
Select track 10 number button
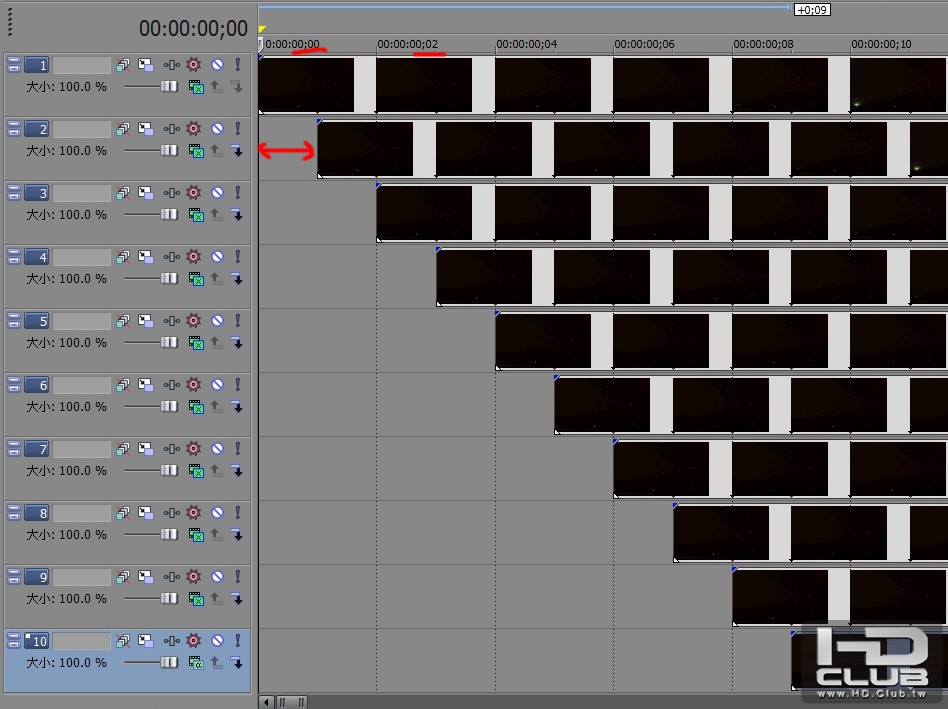(37, 641)
